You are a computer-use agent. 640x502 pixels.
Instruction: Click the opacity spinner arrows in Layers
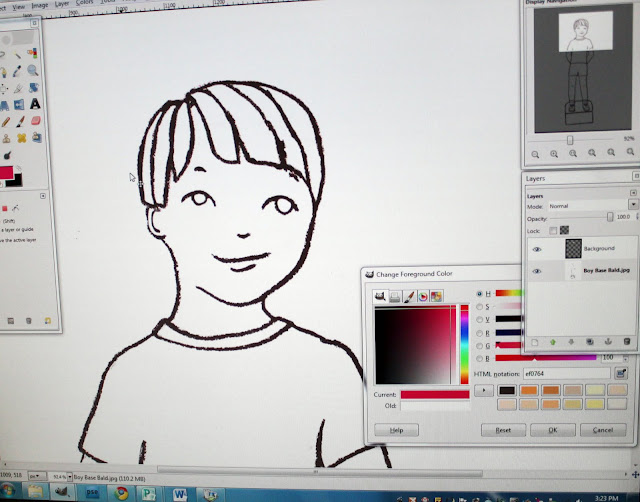click(x=638, y=217)
